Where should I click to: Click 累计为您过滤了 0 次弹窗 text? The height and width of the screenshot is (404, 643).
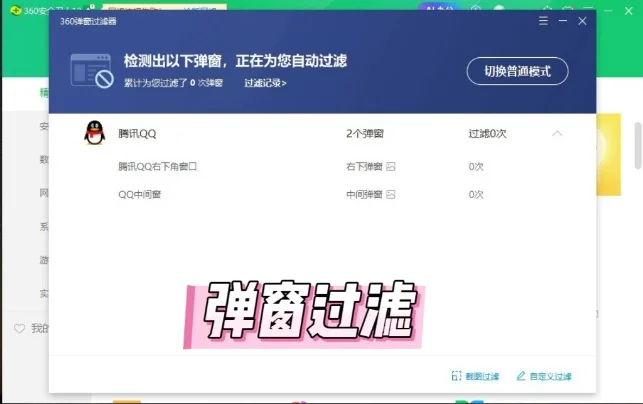tap(173, 83)
